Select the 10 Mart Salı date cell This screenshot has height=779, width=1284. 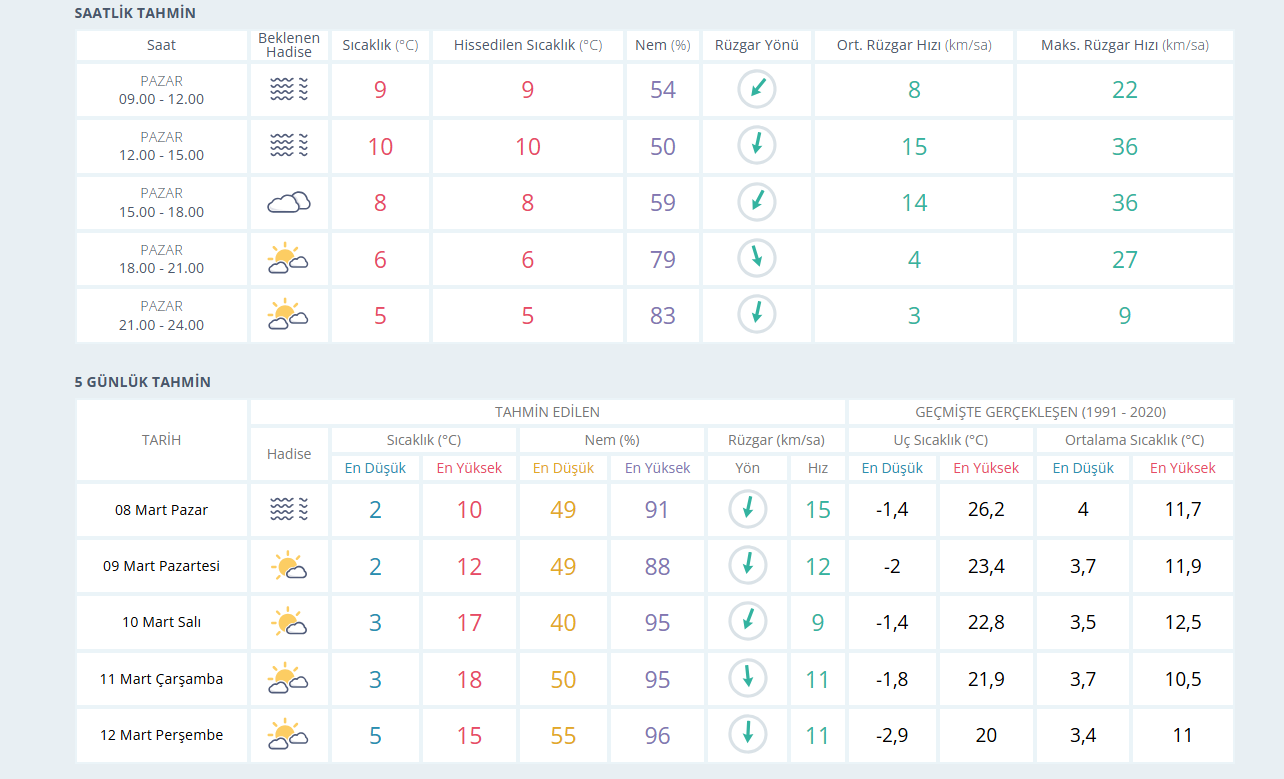[x=162, y=622]
